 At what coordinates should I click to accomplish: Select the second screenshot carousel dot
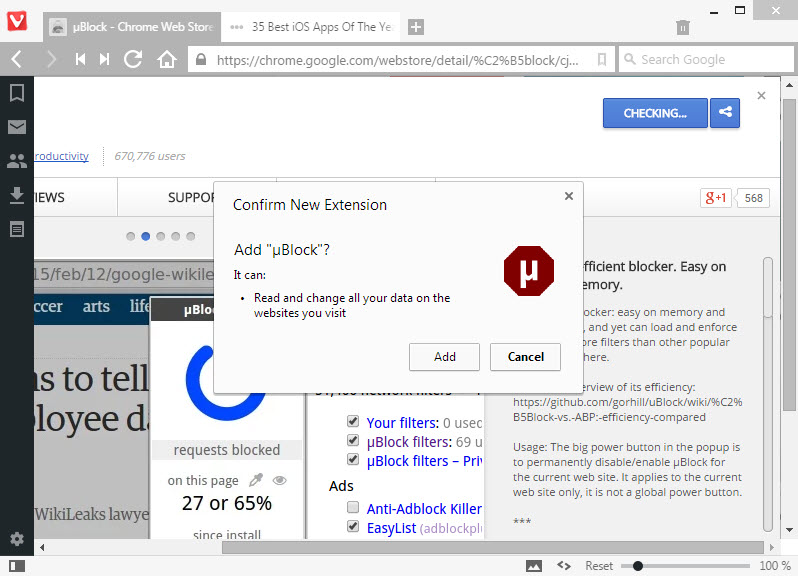tap(146, 236)
